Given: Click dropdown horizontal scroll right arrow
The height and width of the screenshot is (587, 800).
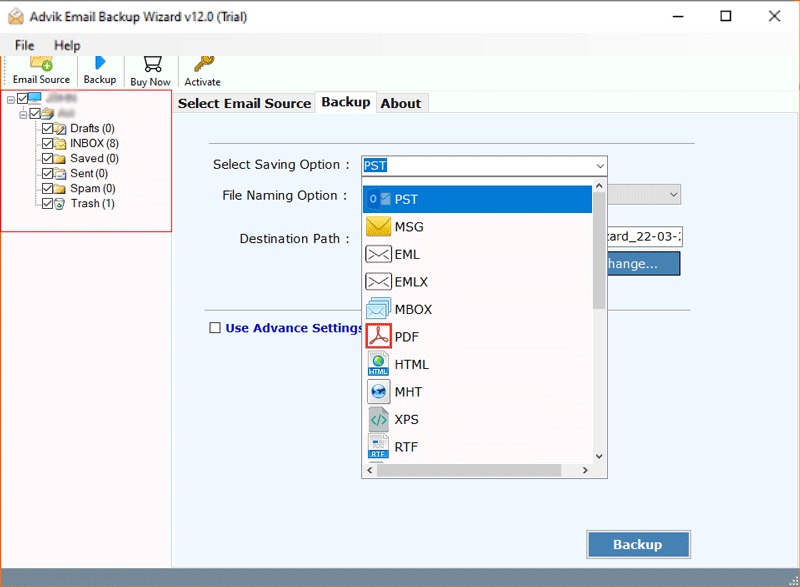Looking at the screenshot, I should 585,470.
